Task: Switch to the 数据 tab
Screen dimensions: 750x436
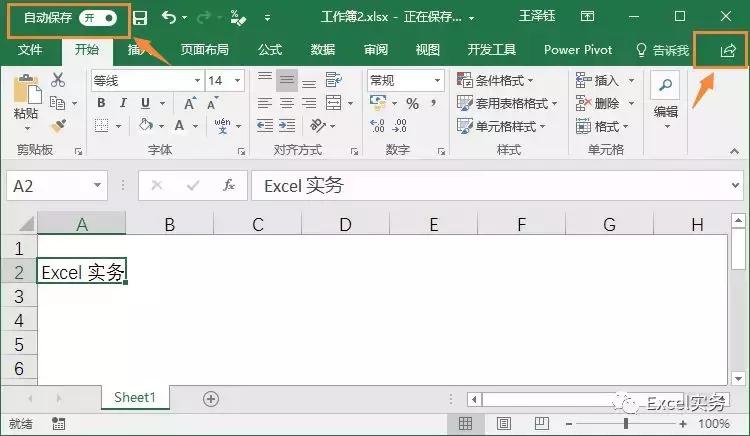Action: tap(322, 50)
